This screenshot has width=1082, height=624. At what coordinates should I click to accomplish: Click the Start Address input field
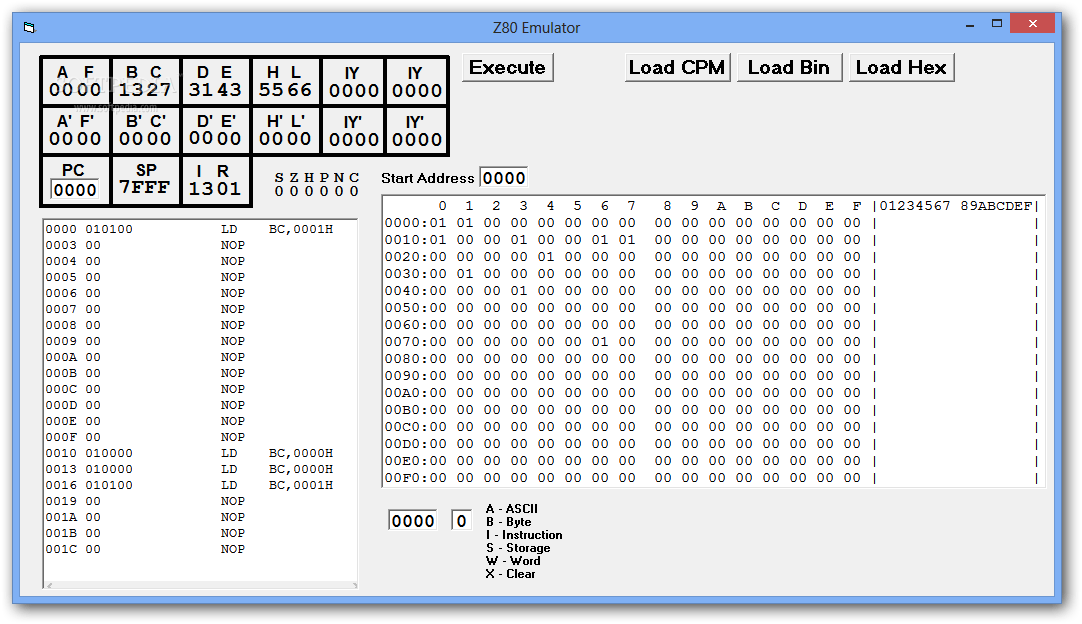pyautogui.click(x=504, y=178)
